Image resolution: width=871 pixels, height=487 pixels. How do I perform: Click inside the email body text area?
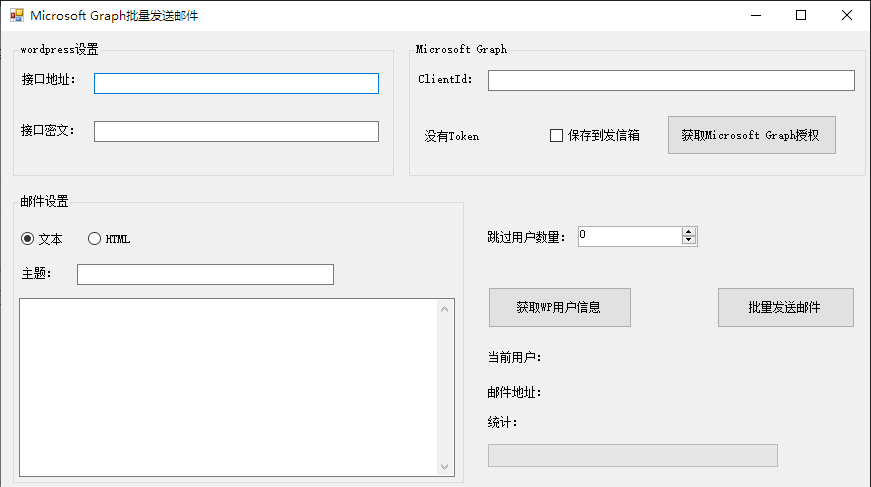tap(228, 388)
